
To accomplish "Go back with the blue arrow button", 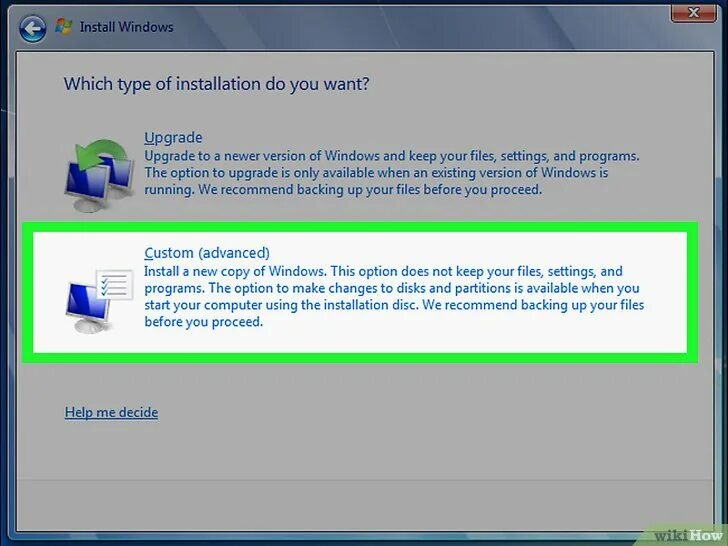I will 32,28.
